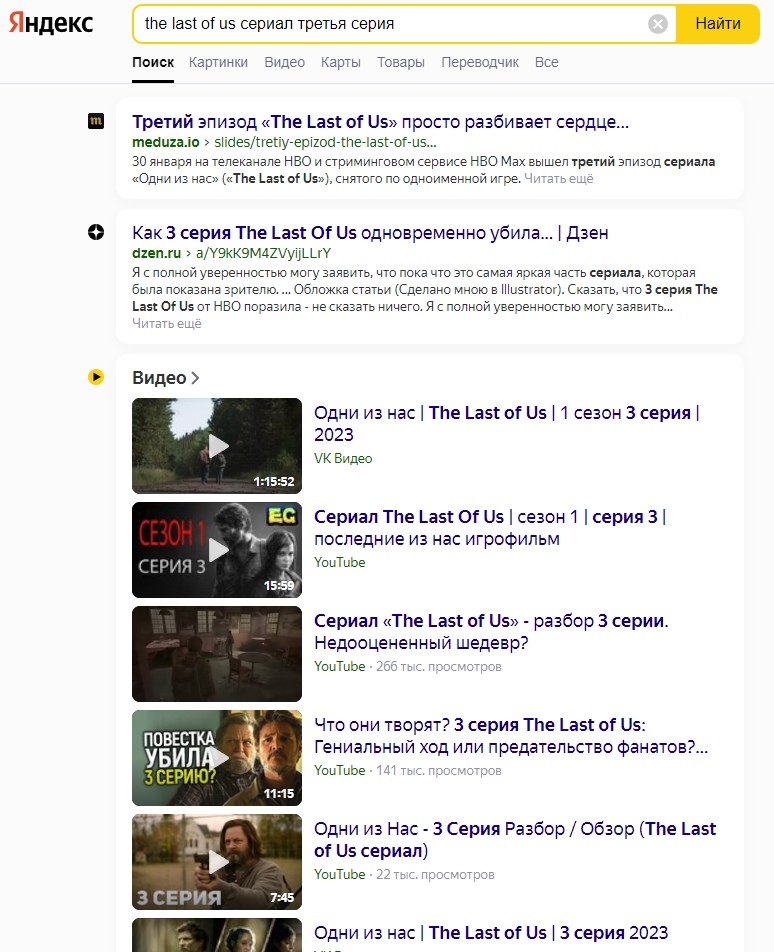The width and height of the screenshot is (774, 952).
Task: Click the yellow video play favicon icon
Action: [96, 377]
